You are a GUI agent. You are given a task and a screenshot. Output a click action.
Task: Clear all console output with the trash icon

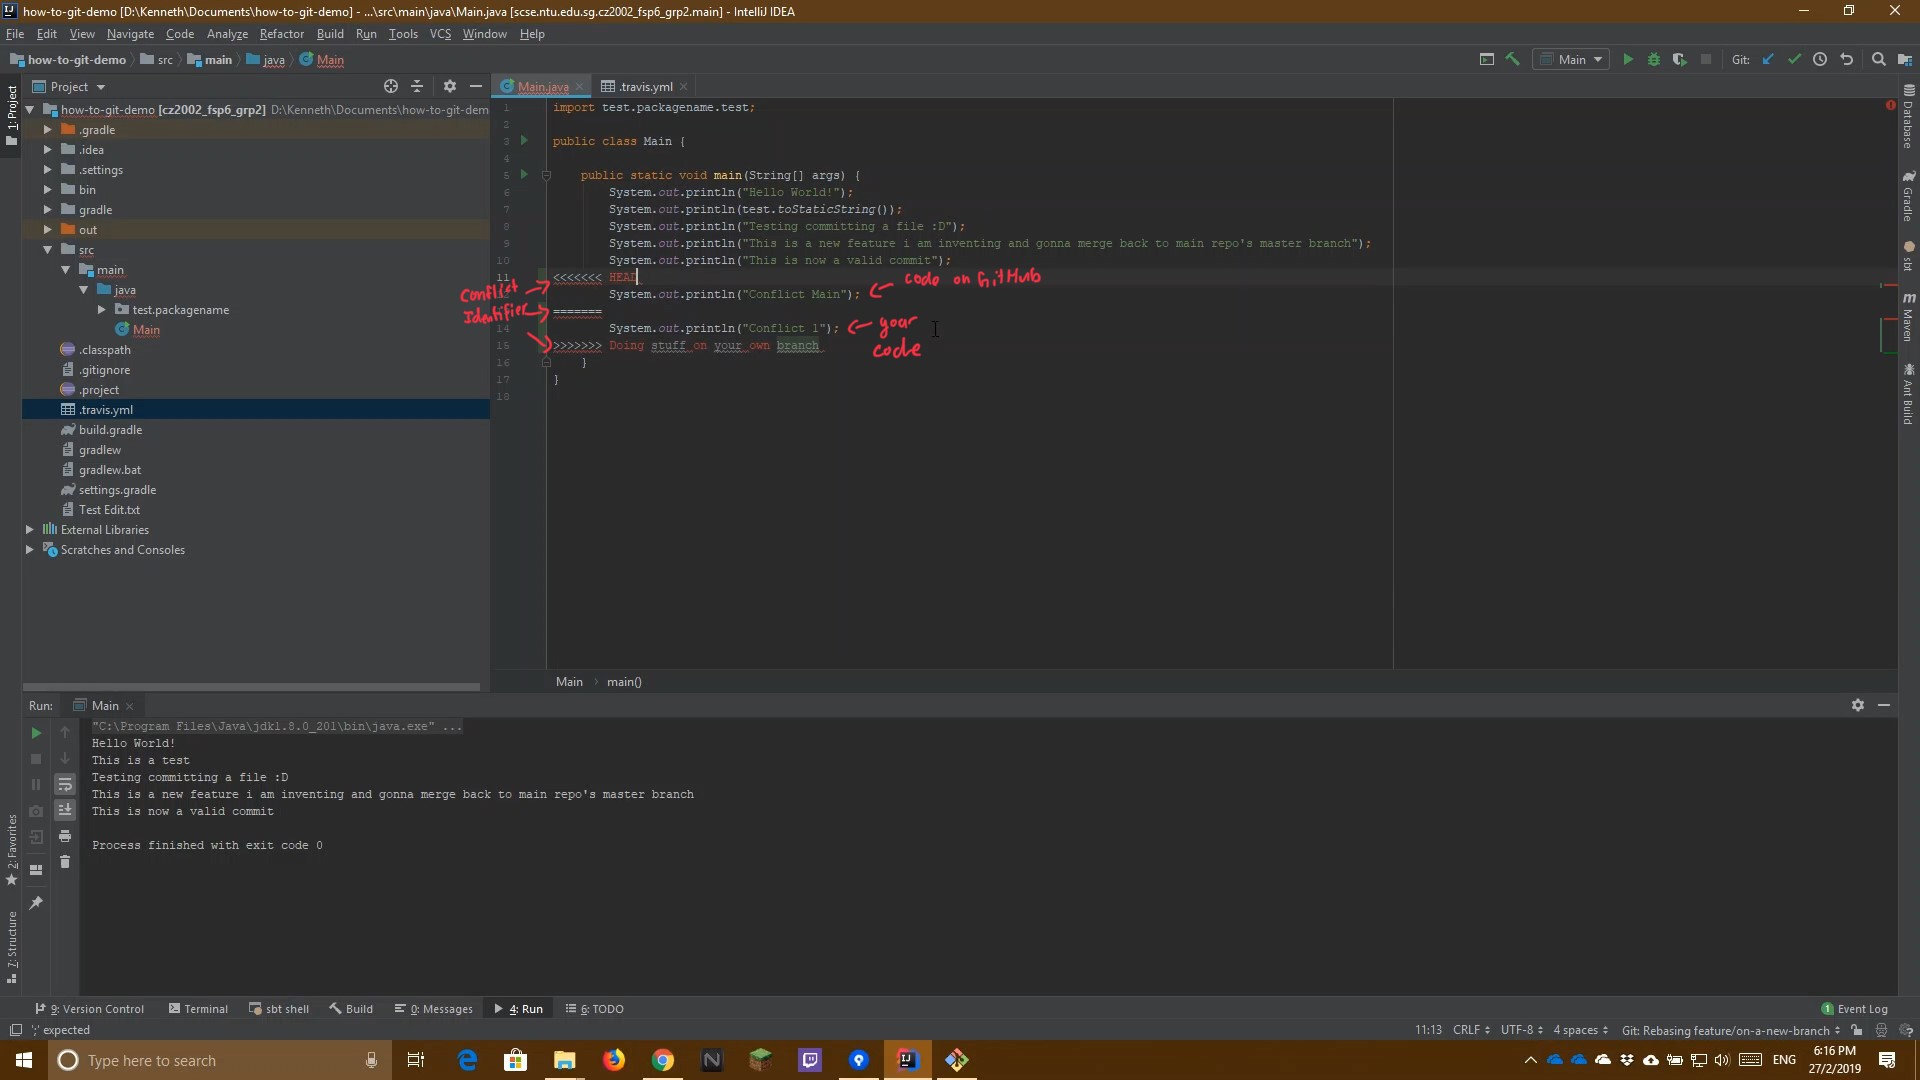(x=65, y=862)
